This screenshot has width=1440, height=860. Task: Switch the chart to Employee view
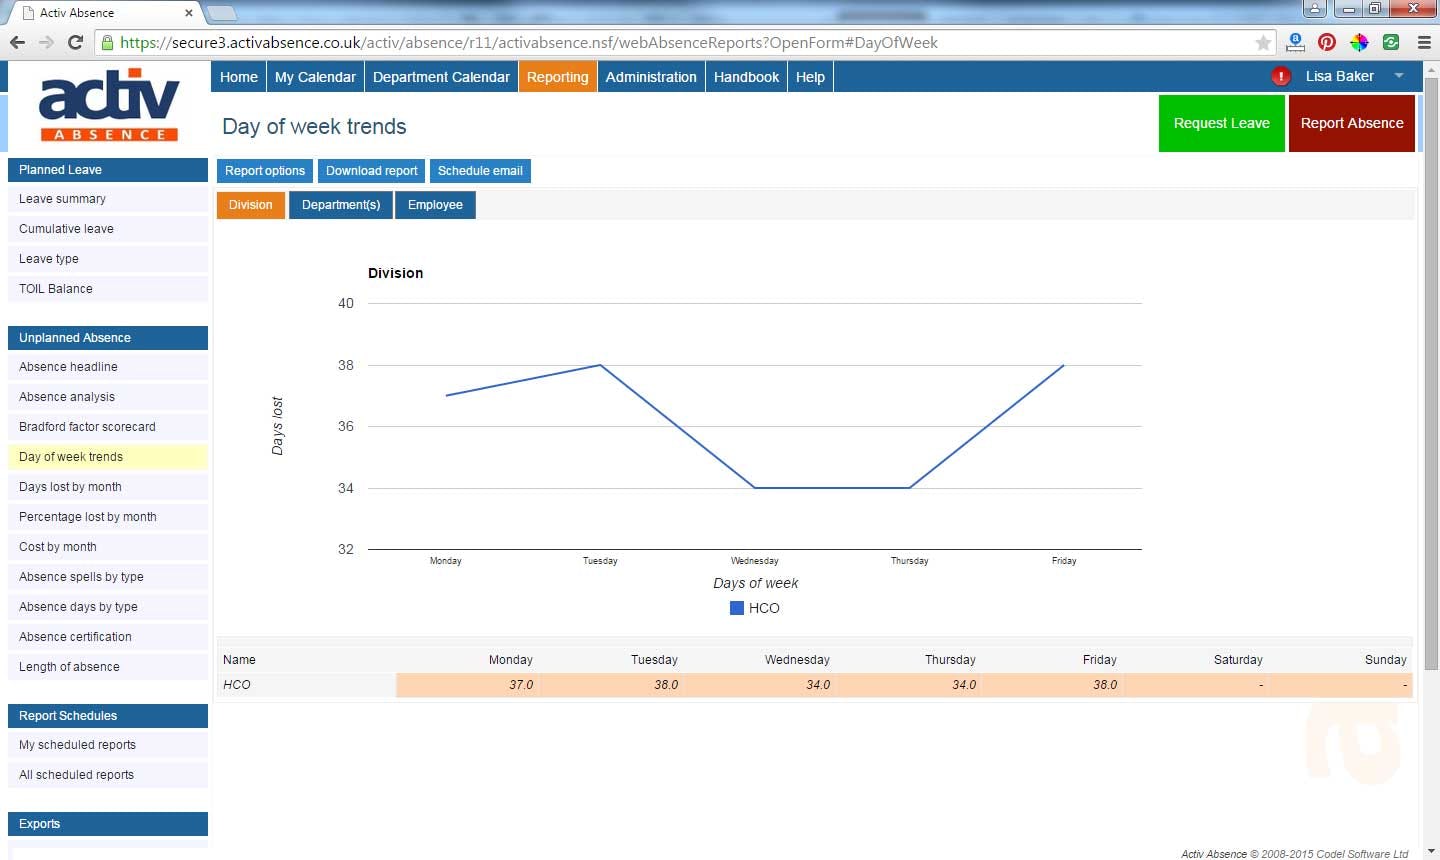click(x=435, y=205)
